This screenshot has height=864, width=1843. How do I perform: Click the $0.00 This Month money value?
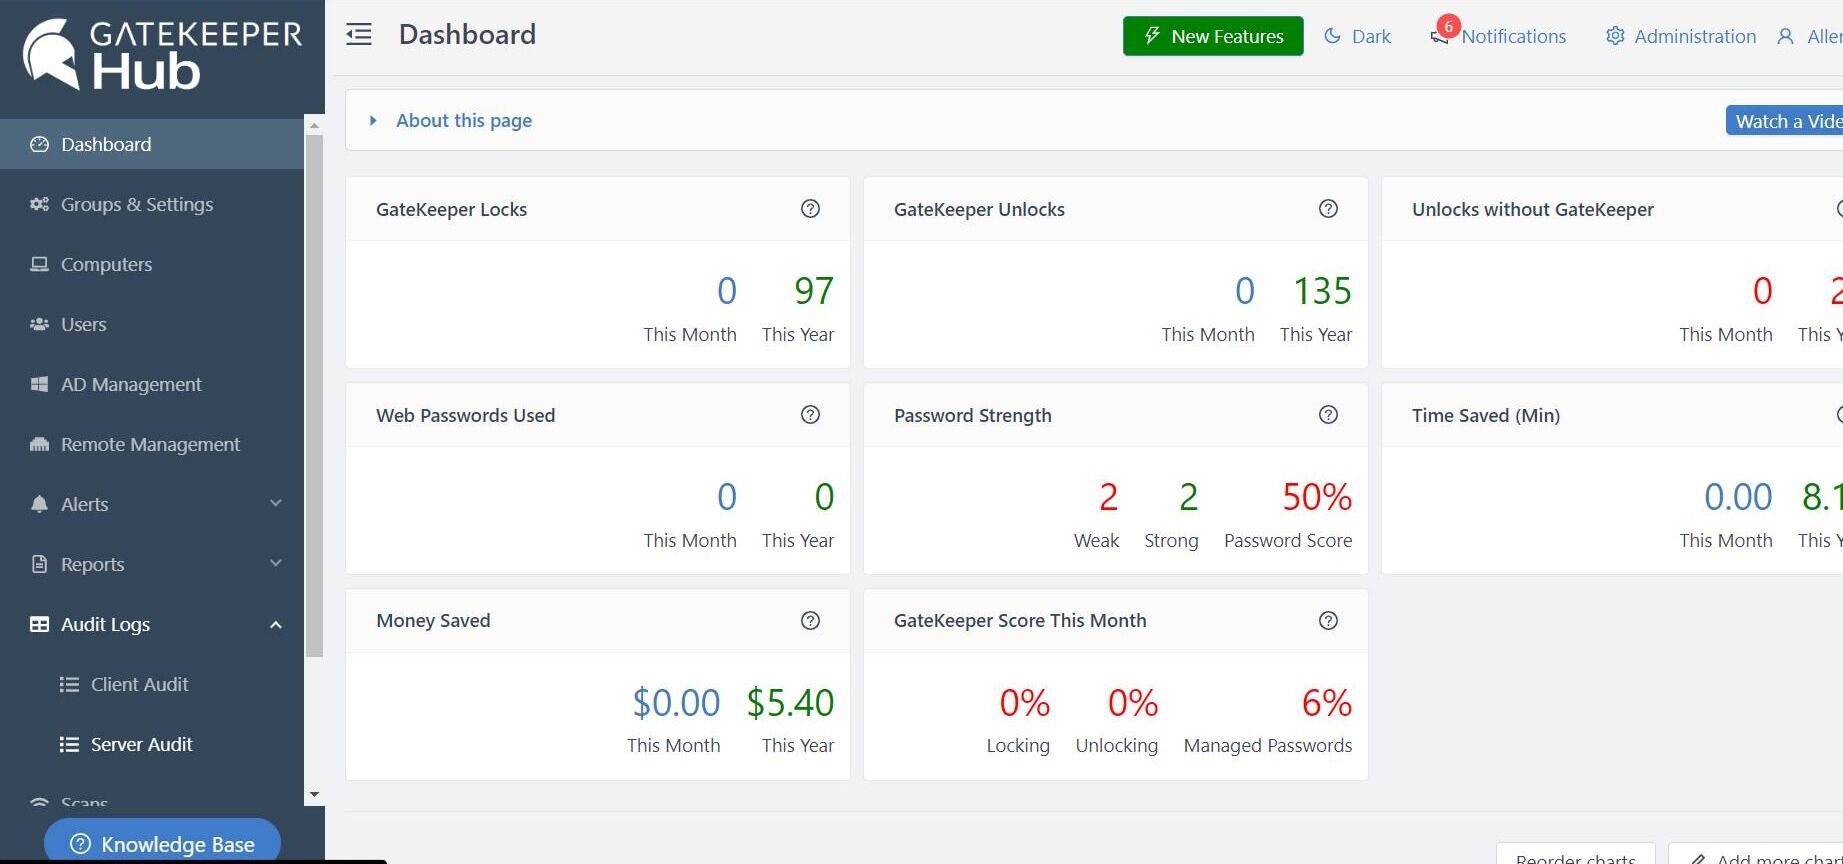(676, 703)
